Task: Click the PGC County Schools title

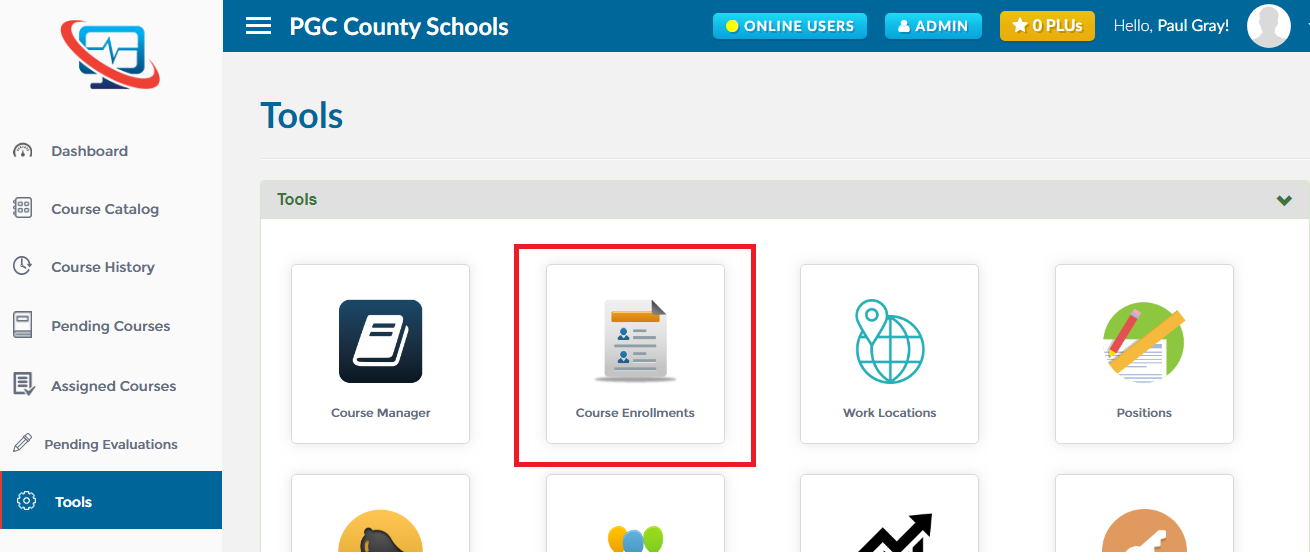Action: point(399,27)
